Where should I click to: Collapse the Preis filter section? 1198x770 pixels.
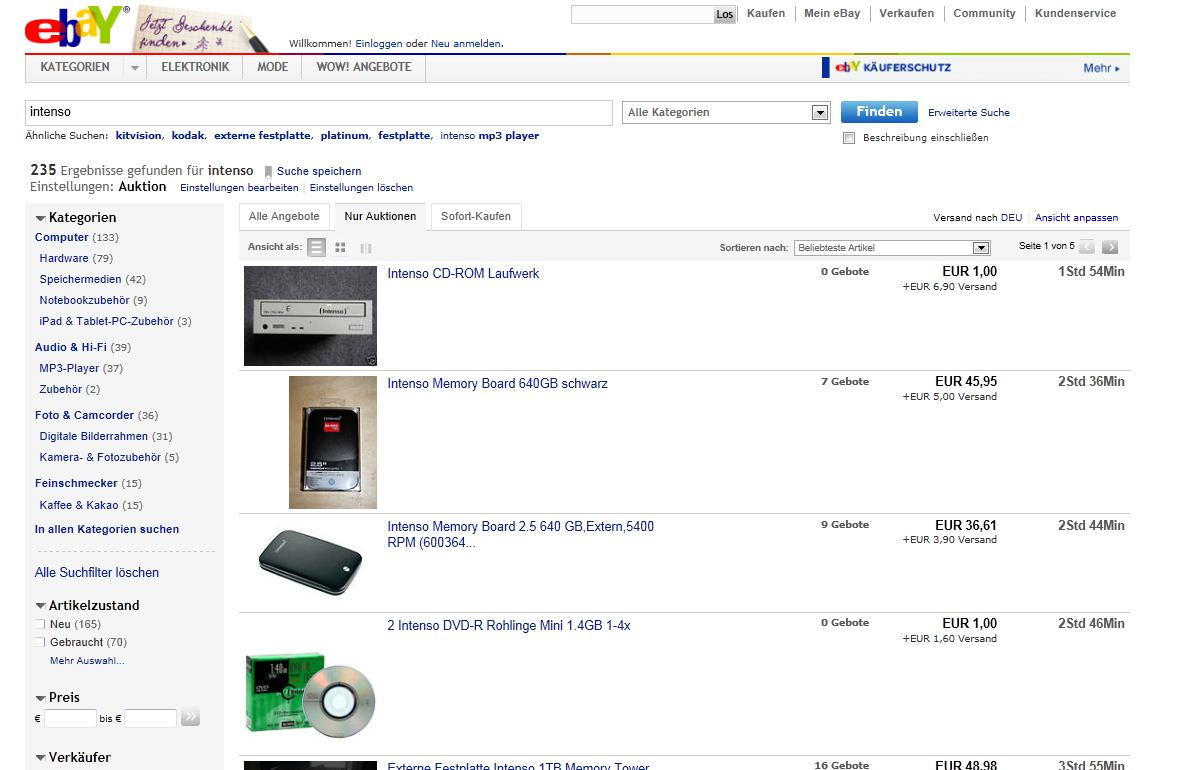pos(40,698)
